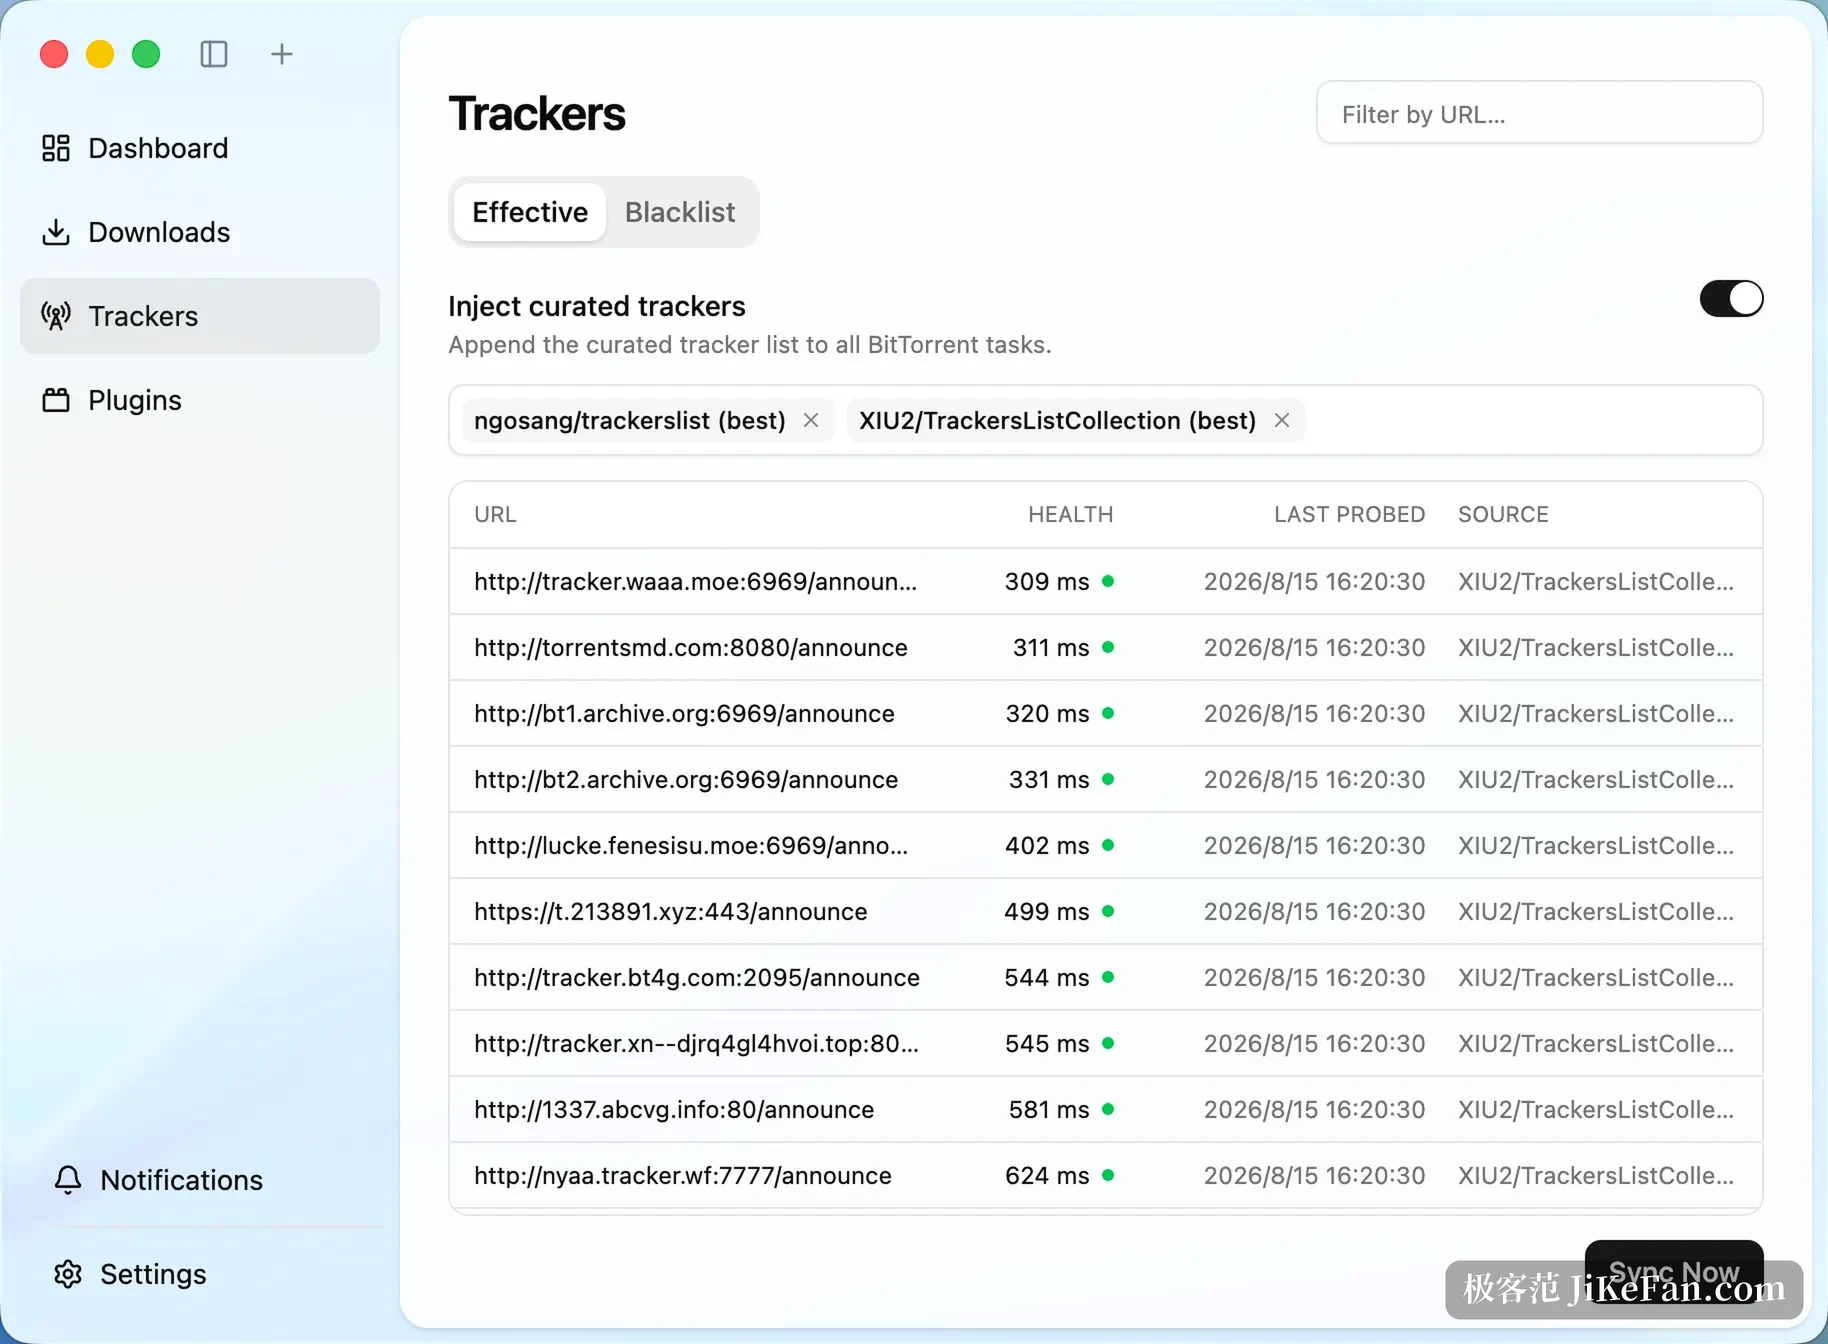Open Settings label in the sidebar
This screenshot has width=1828, height=1344.
click(153, 1274)
